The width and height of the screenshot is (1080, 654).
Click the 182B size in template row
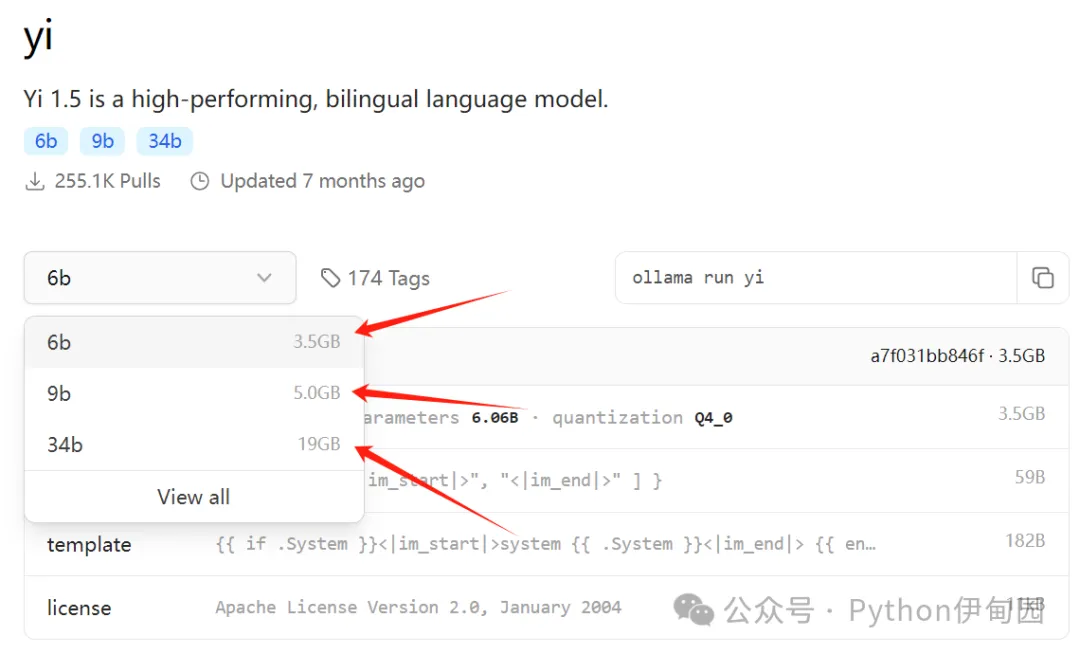pyautogui.click(x=1025, y=541)
